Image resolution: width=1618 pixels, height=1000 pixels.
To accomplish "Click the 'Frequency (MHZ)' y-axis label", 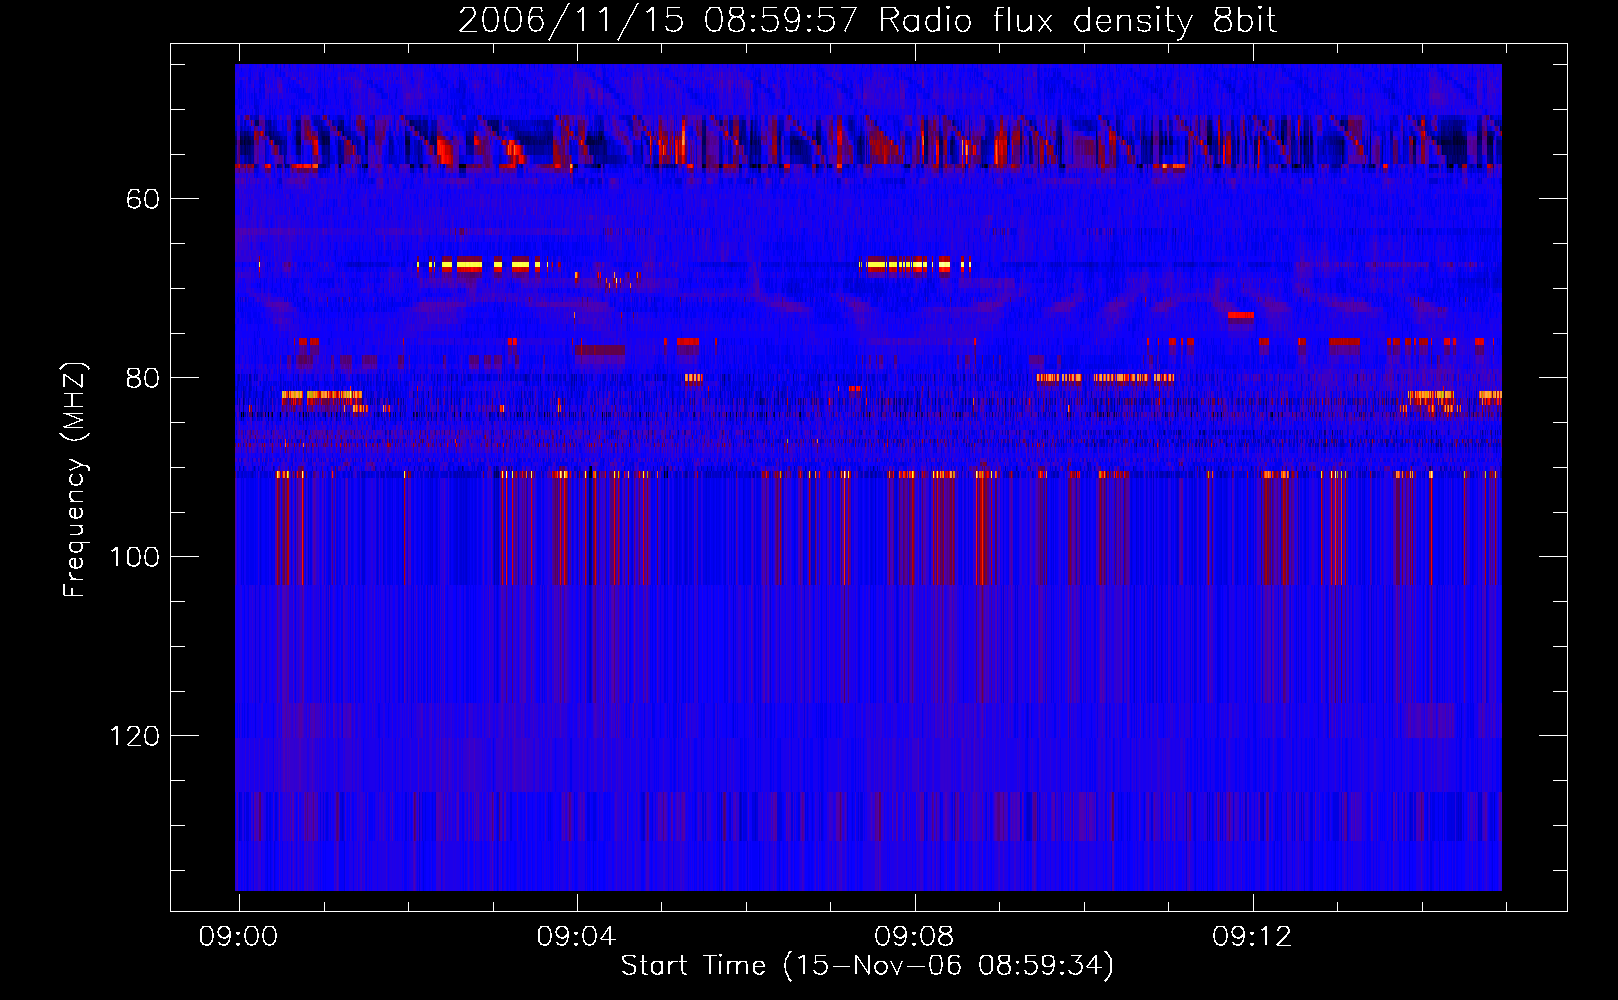I will (x=75, y=479).
